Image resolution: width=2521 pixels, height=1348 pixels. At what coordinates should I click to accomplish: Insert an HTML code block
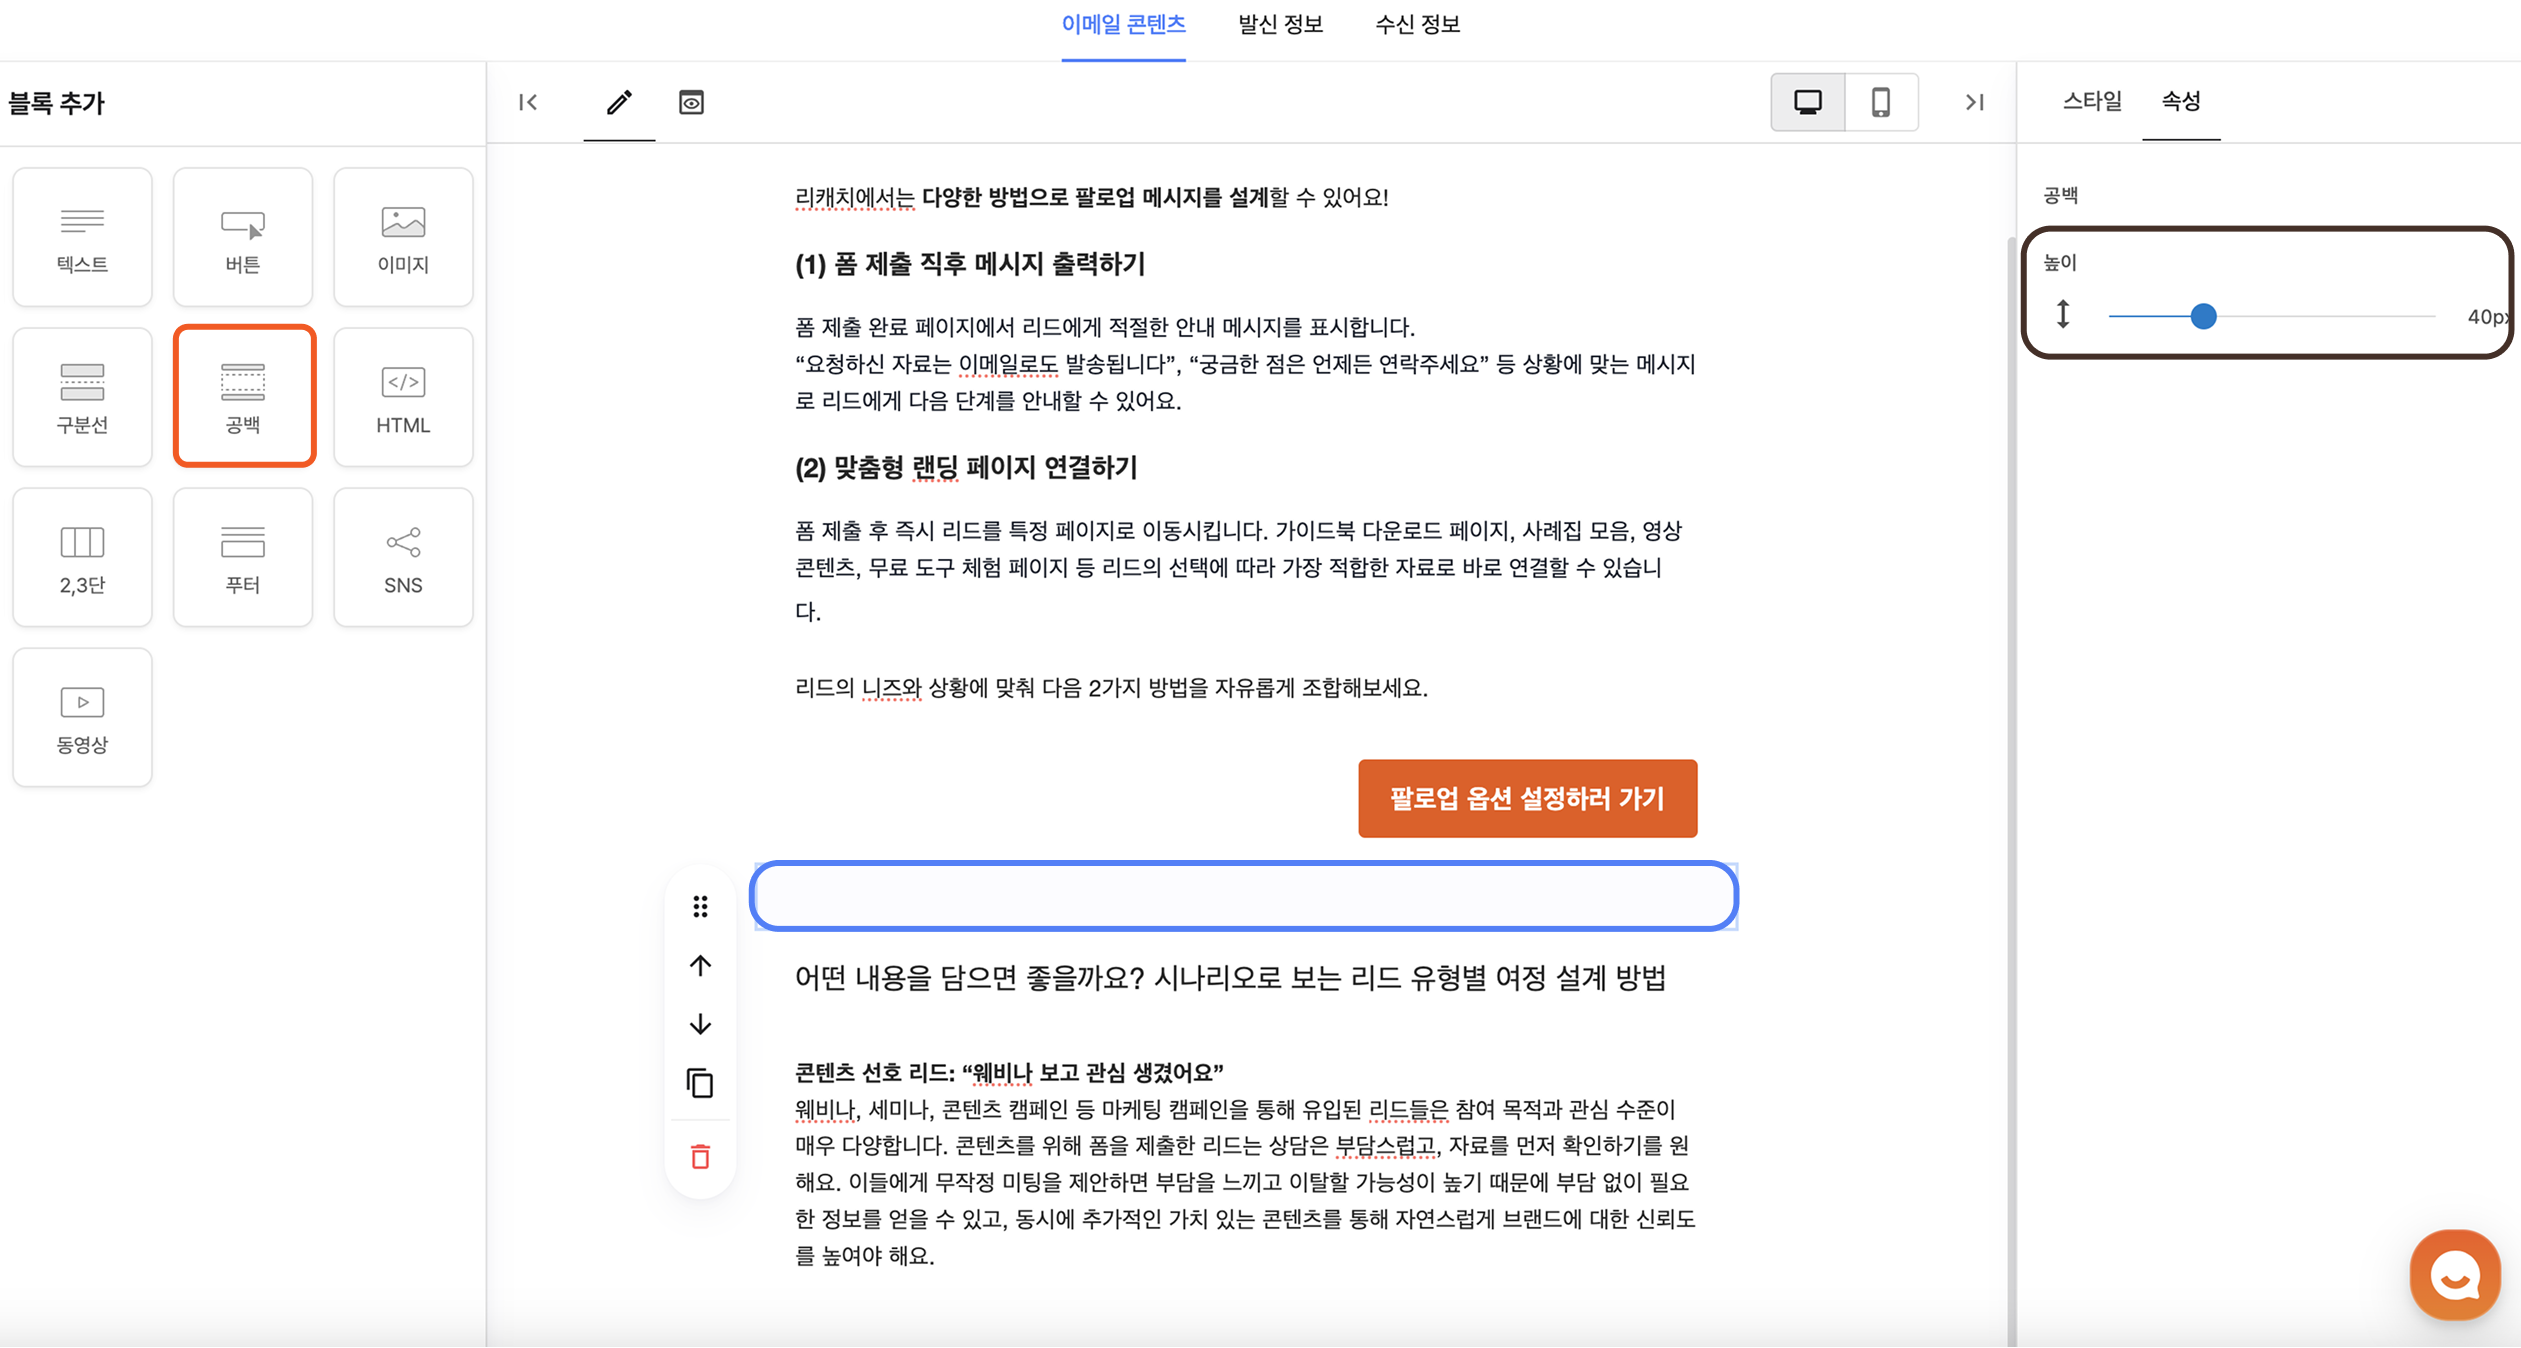403,397
